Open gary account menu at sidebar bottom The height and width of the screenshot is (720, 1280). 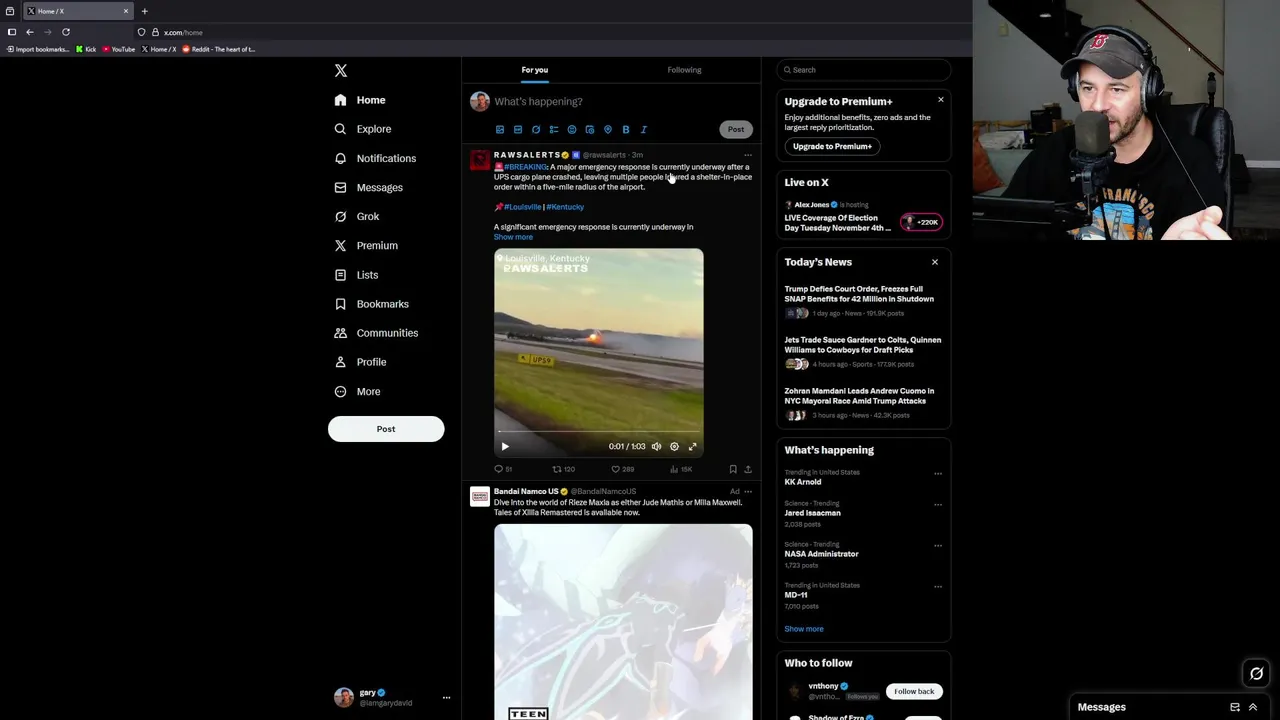(392, 697)
